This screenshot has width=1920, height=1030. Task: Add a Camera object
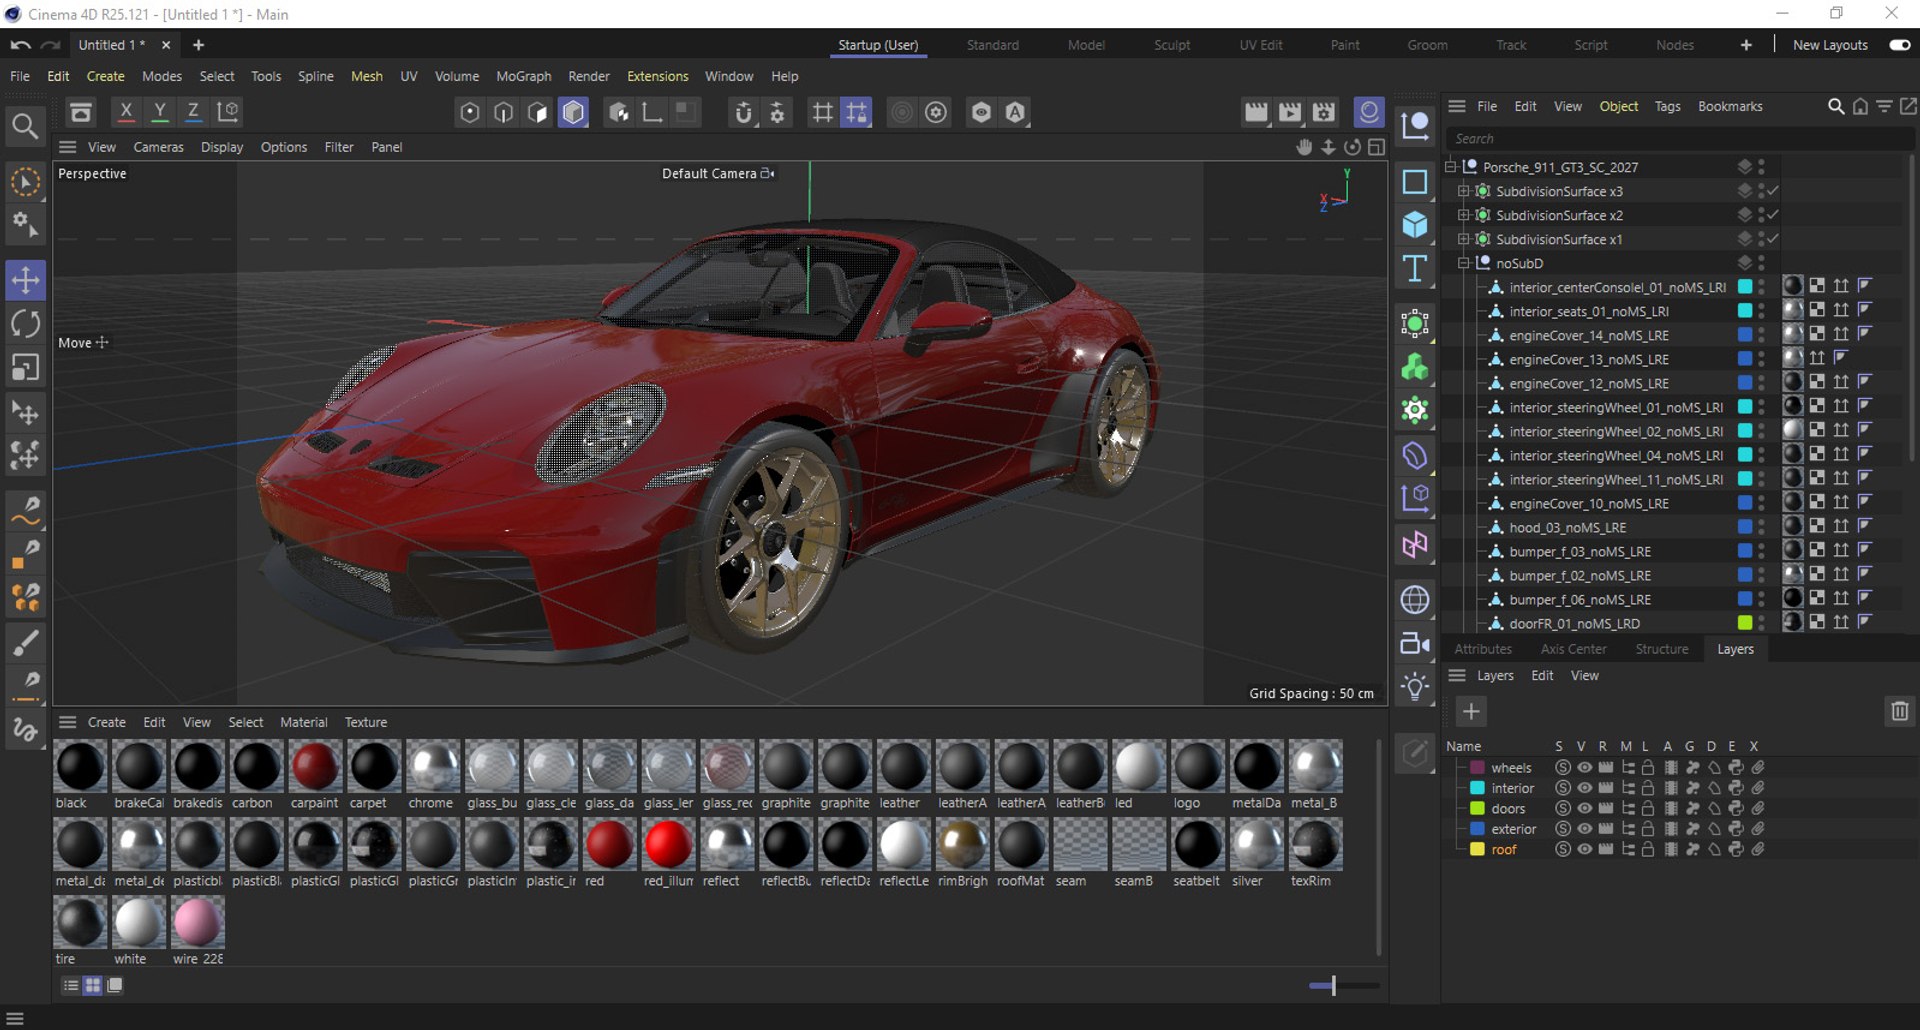point(1415,643)
